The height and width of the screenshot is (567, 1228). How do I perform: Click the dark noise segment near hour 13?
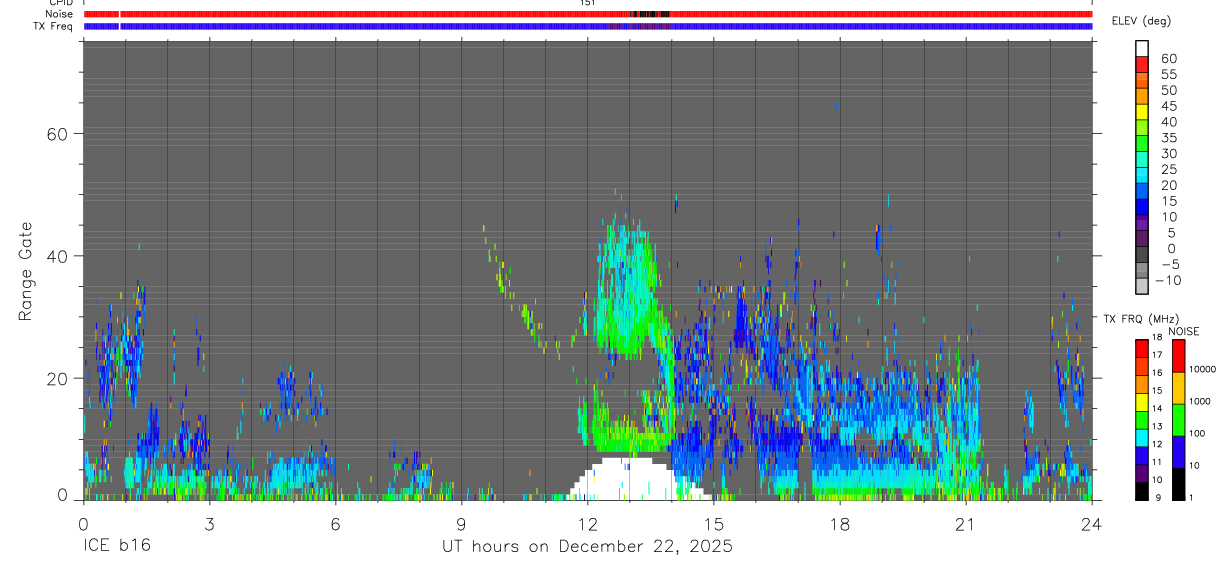point(650,14)
